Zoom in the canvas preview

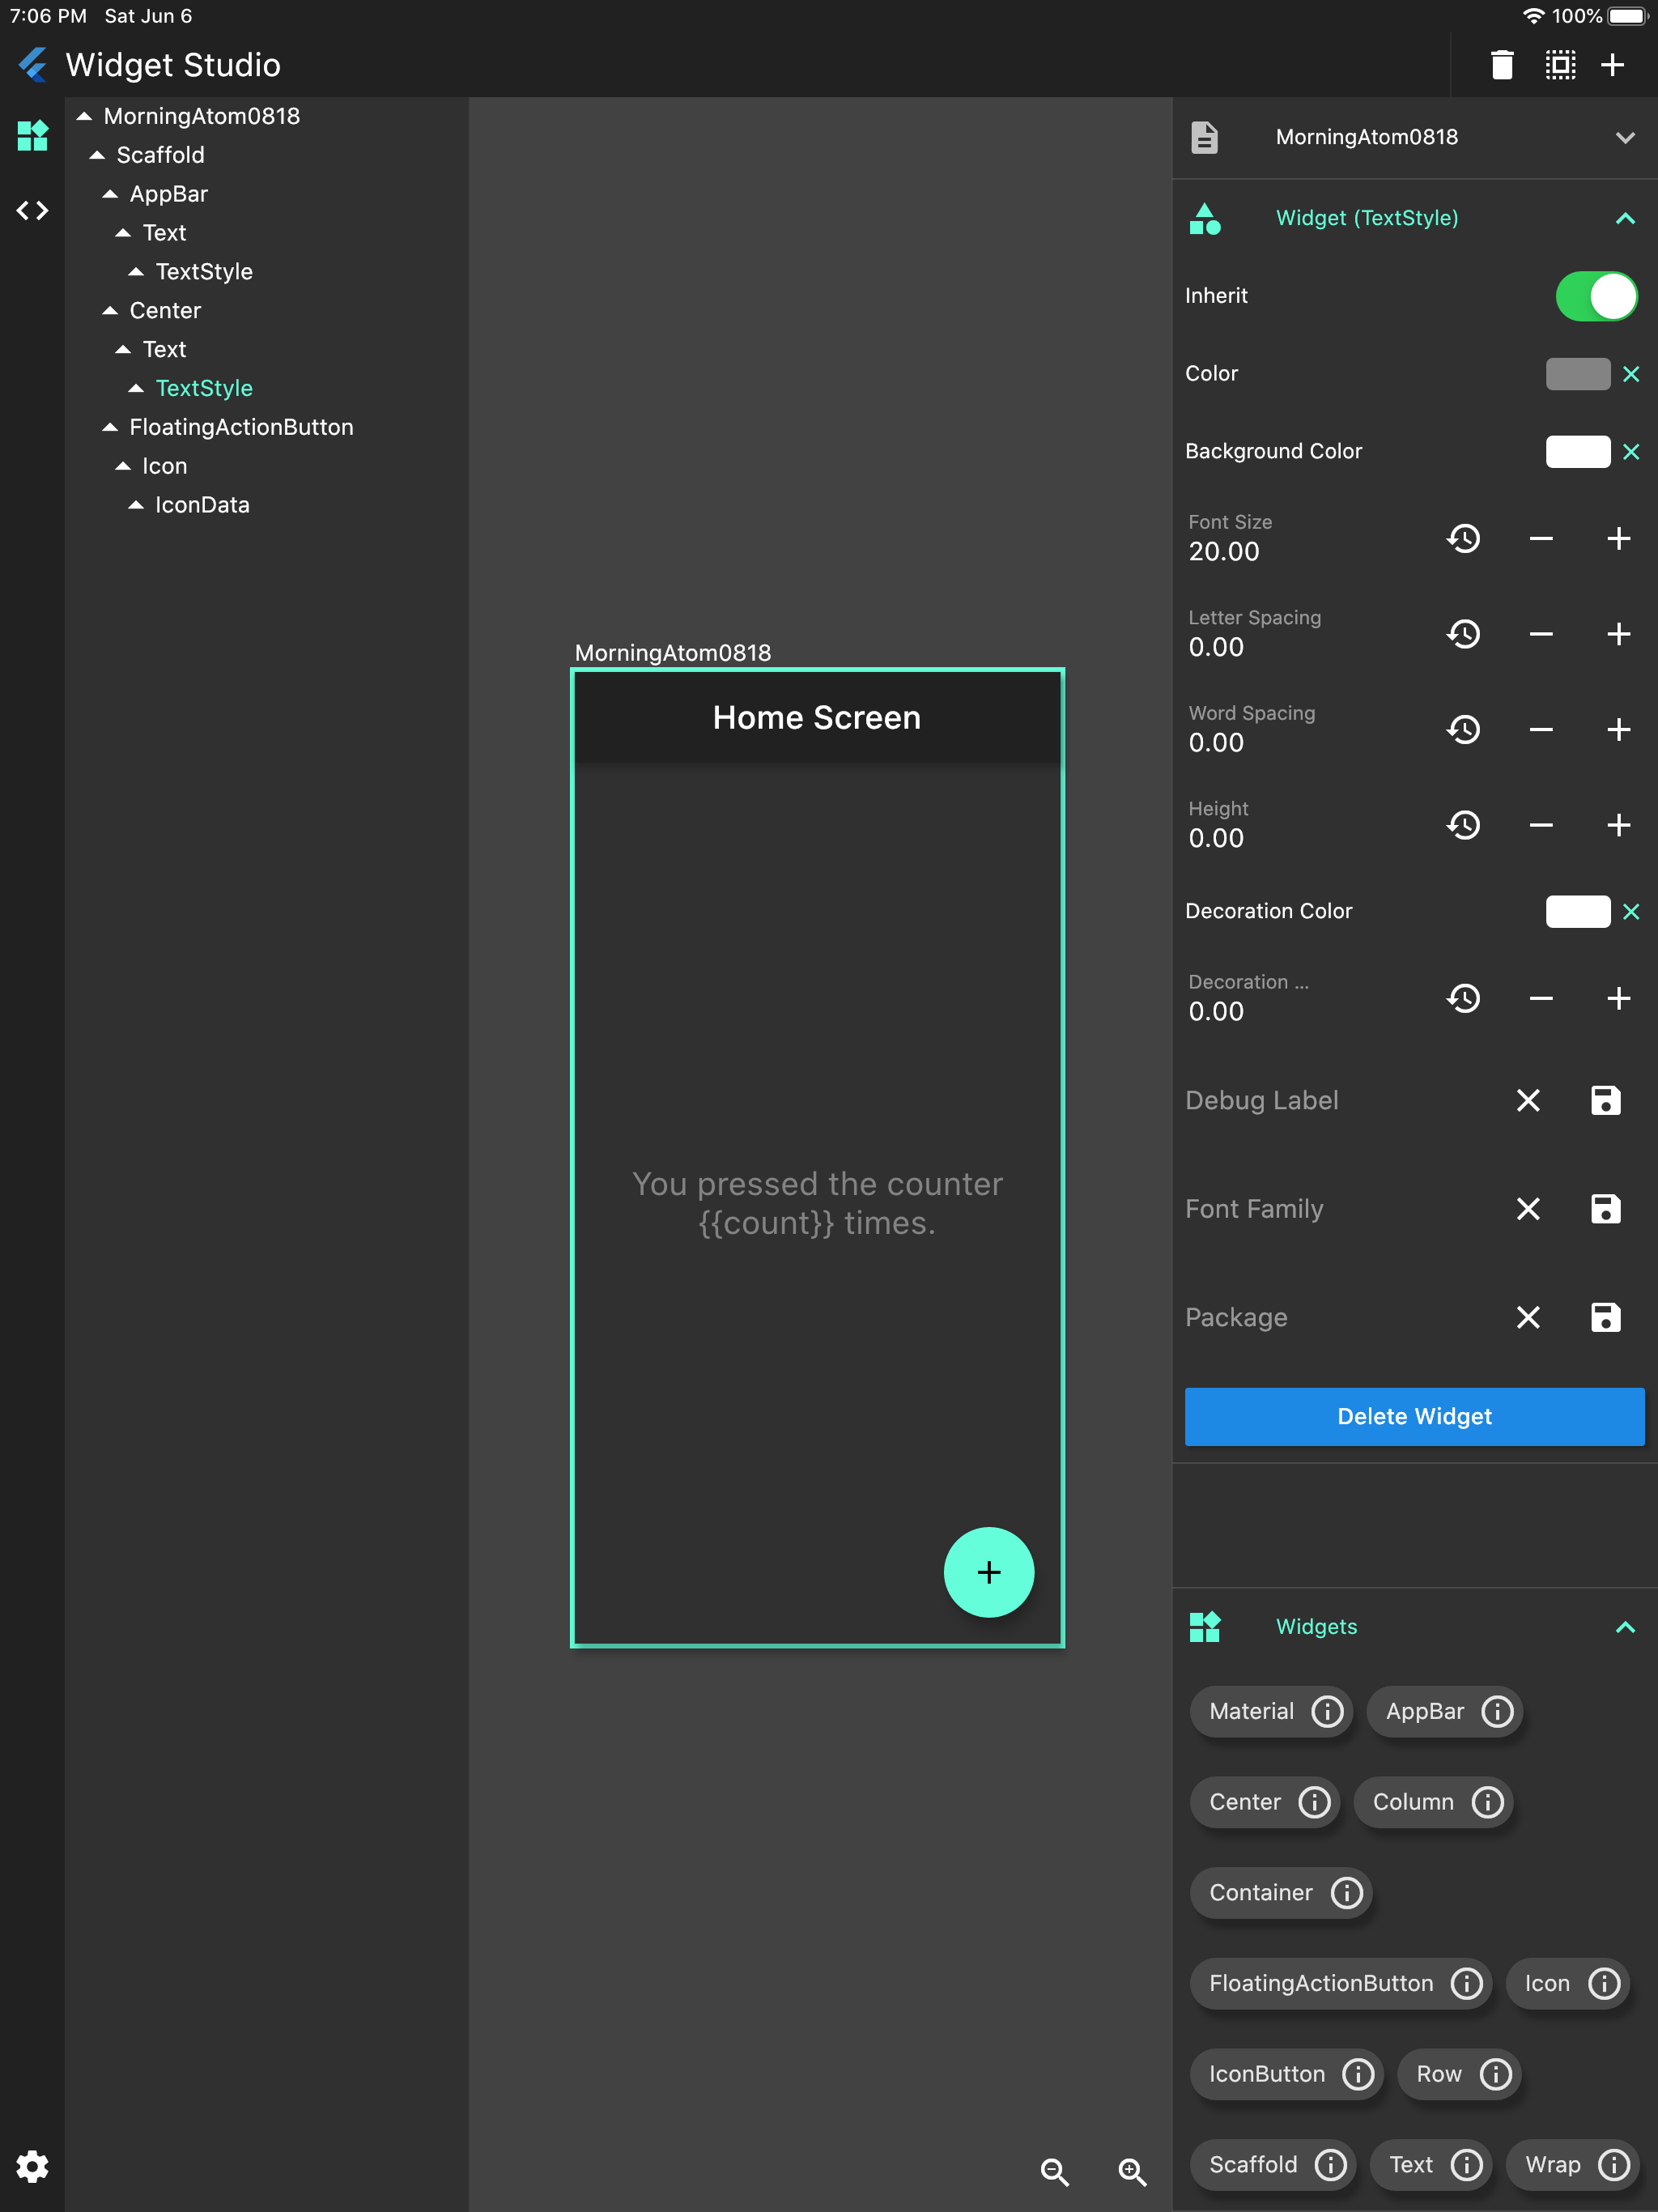[x=1132, y=2171]
